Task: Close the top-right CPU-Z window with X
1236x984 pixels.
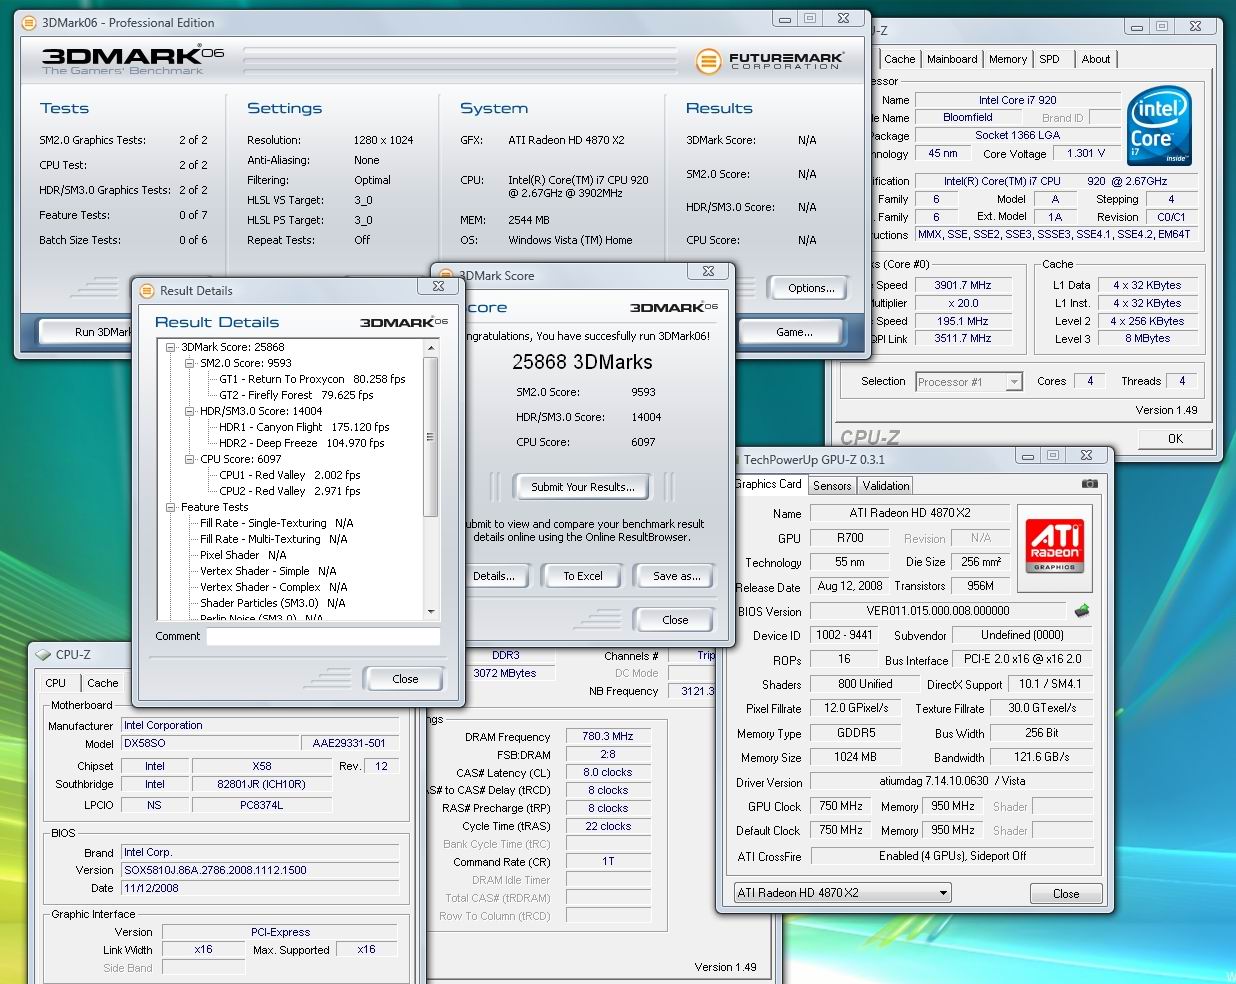Action: tap(1195, 27)
